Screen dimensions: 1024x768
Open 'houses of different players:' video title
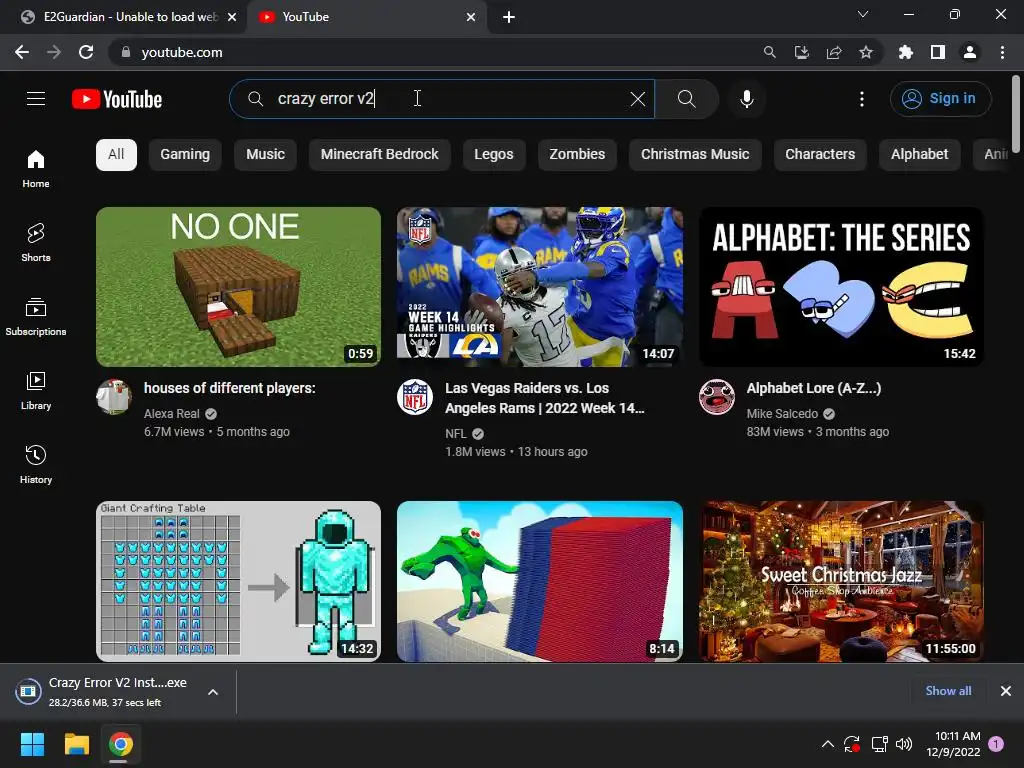pos(230,388)
